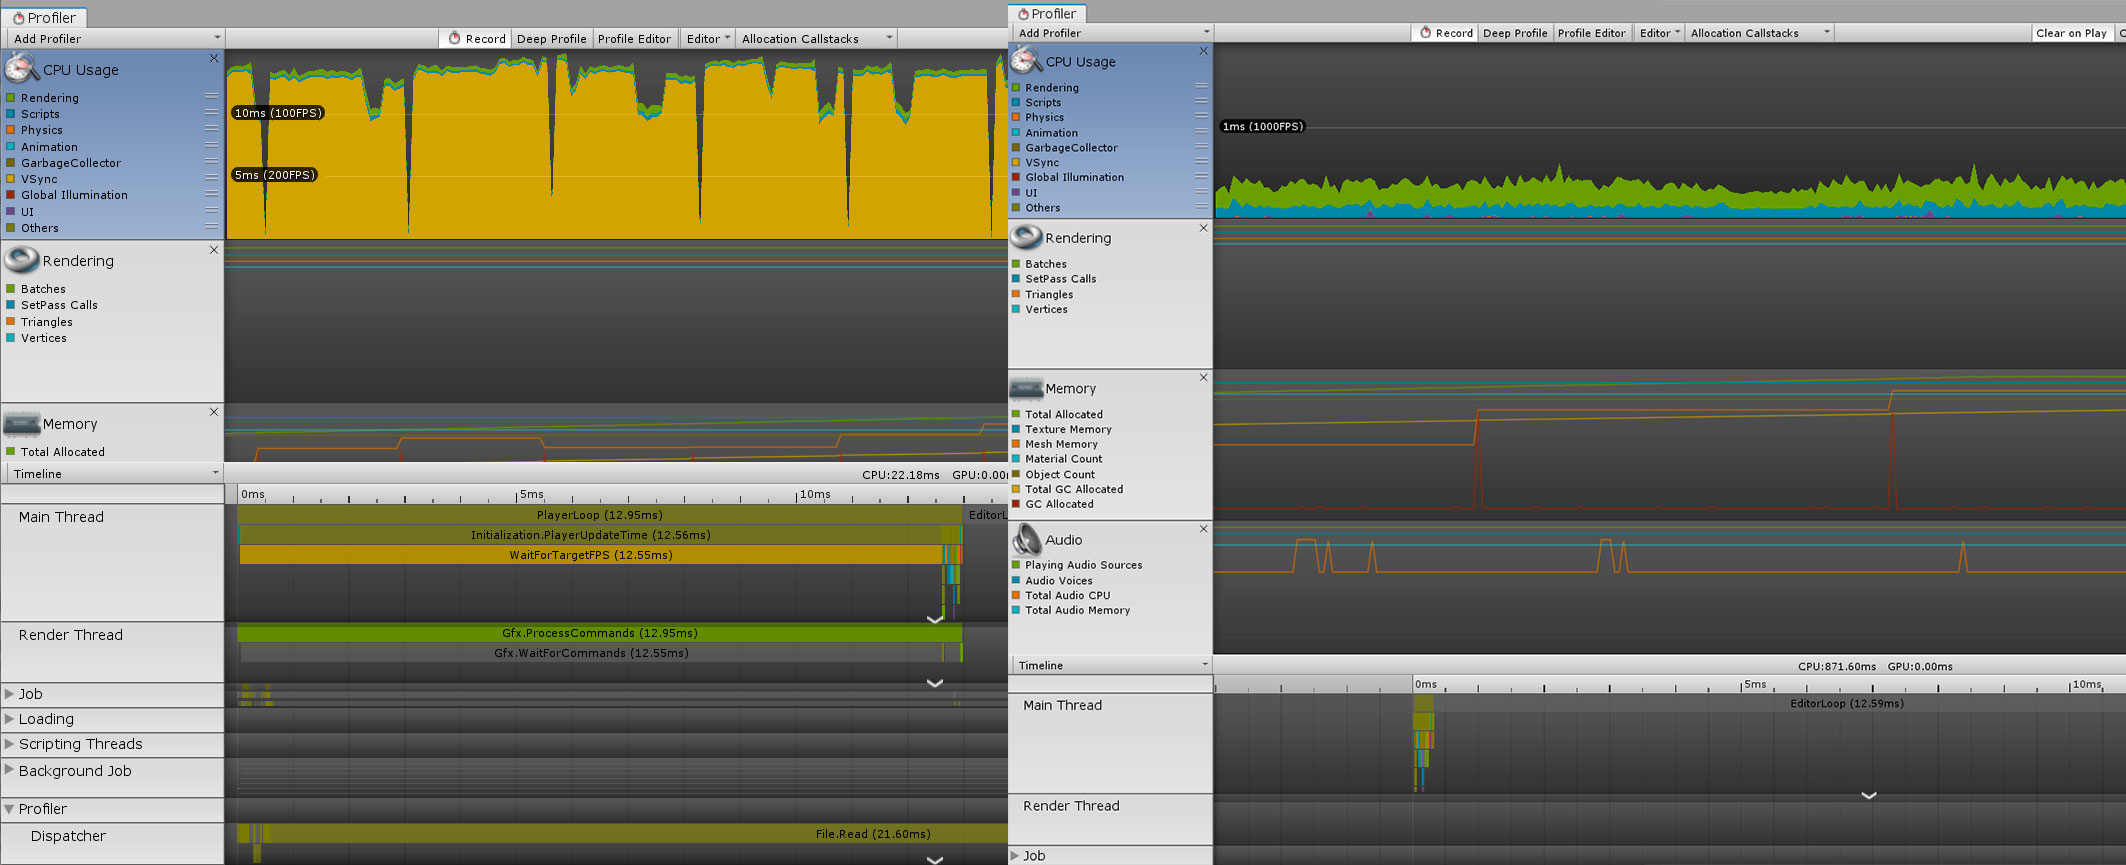Close the CPU Usage module in left Profiler
Screen dimensions: 2126x865
click(214, 59)
